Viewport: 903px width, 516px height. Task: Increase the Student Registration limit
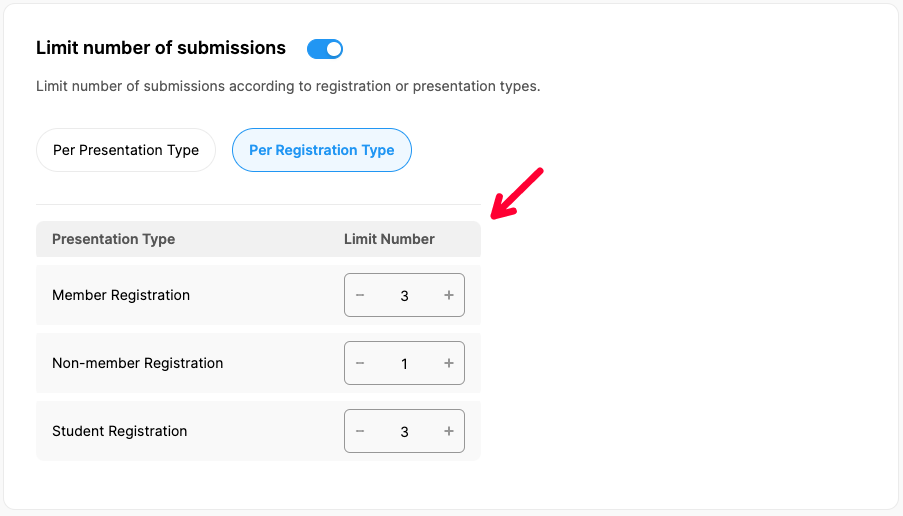449,431
